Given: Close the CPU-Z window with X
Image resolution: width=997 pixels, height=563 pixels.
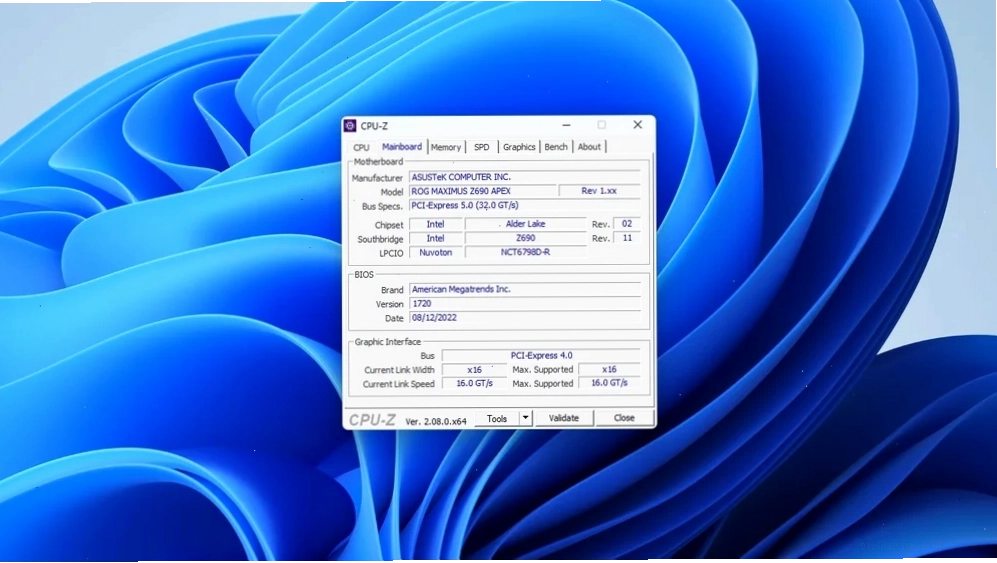Looking at the screenshot, I should 638,125.
